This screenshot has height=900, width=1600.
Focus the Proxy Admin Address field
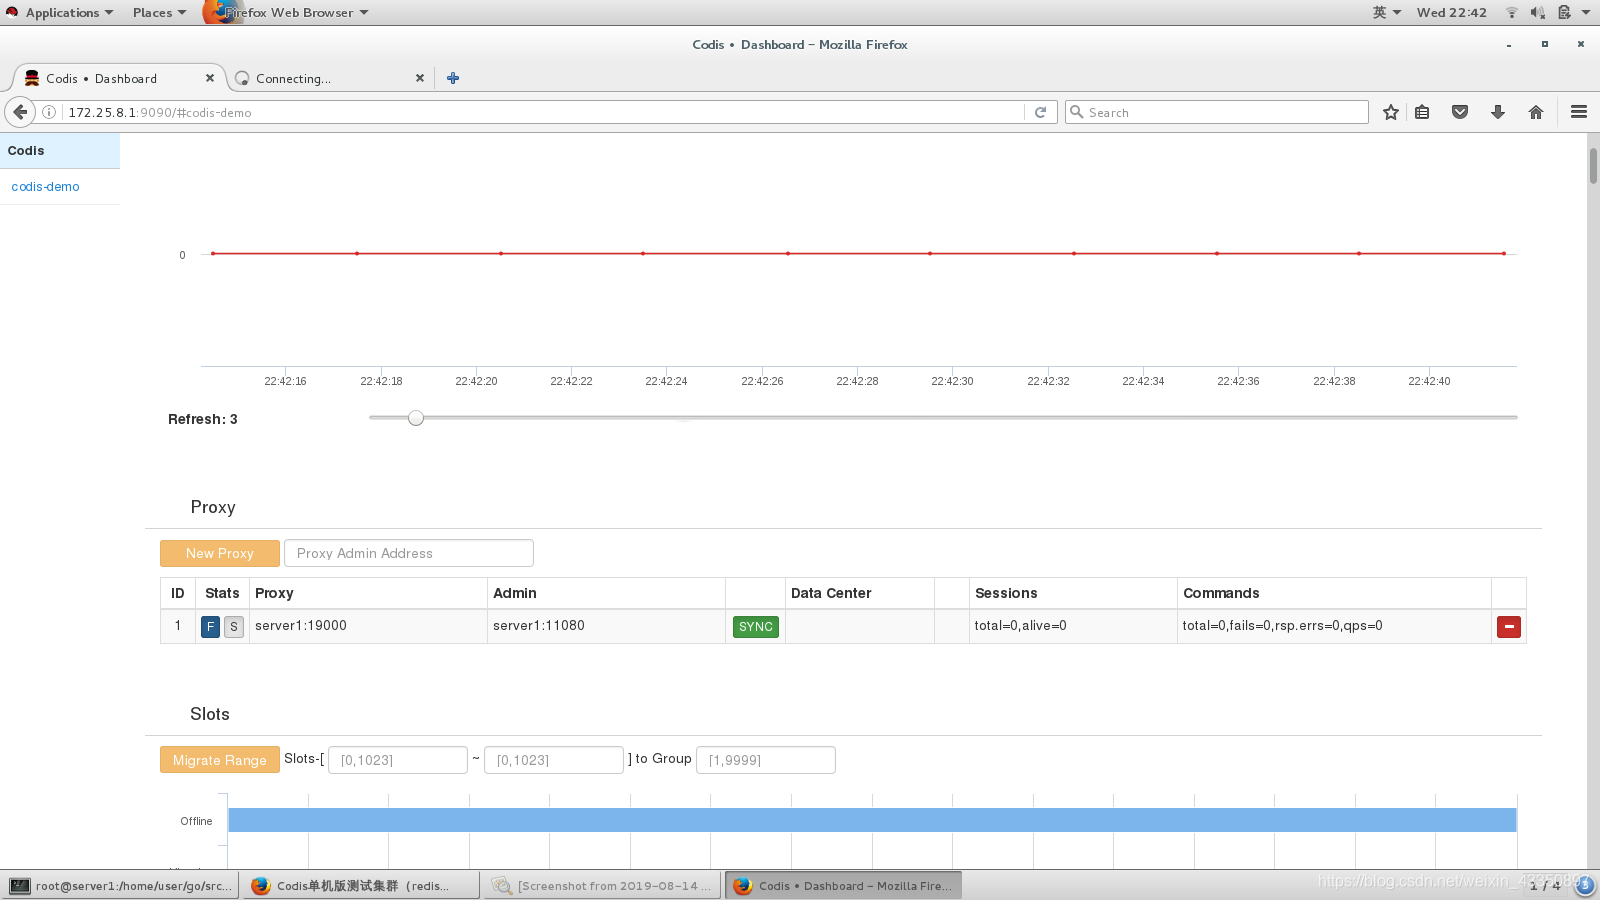point(409,553)
